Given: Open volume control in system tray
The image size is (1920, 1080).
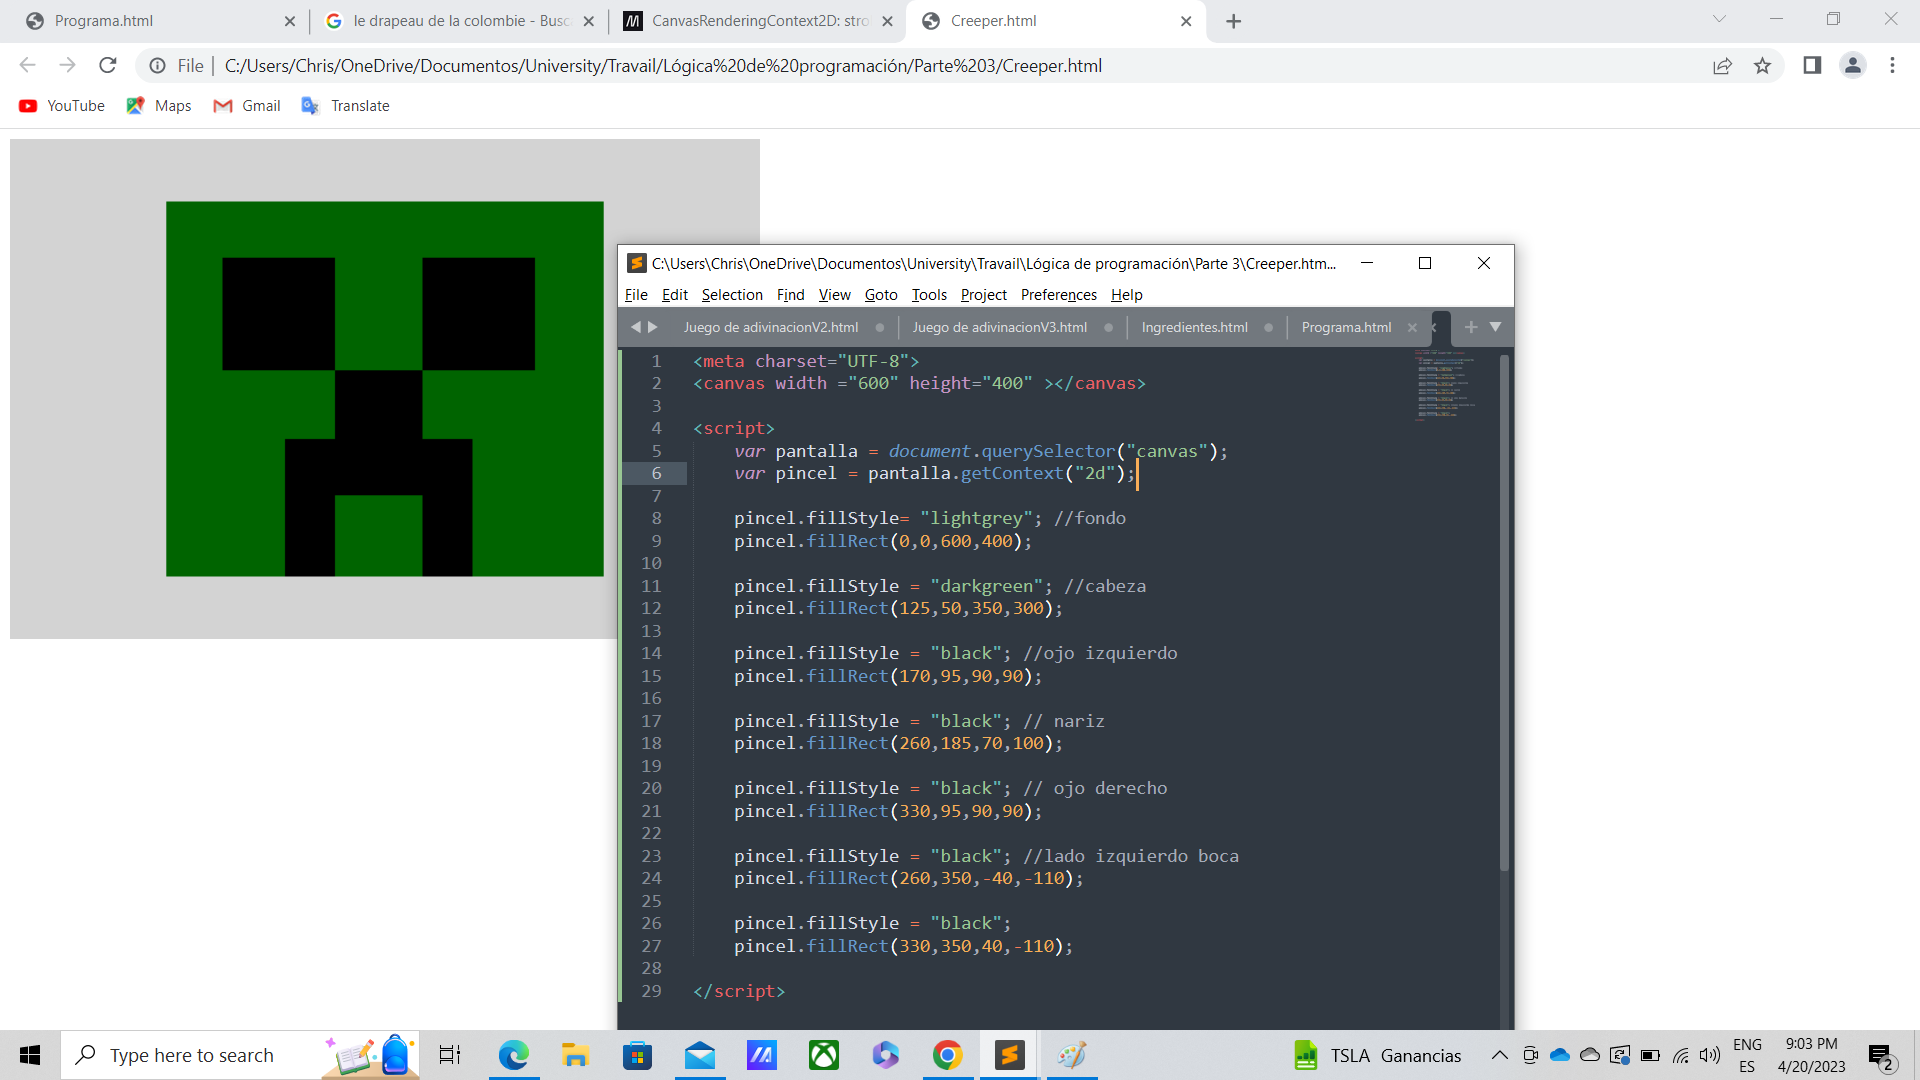Looking at the screenshot, I should pyautogui.click(x=1710, y=1055).
